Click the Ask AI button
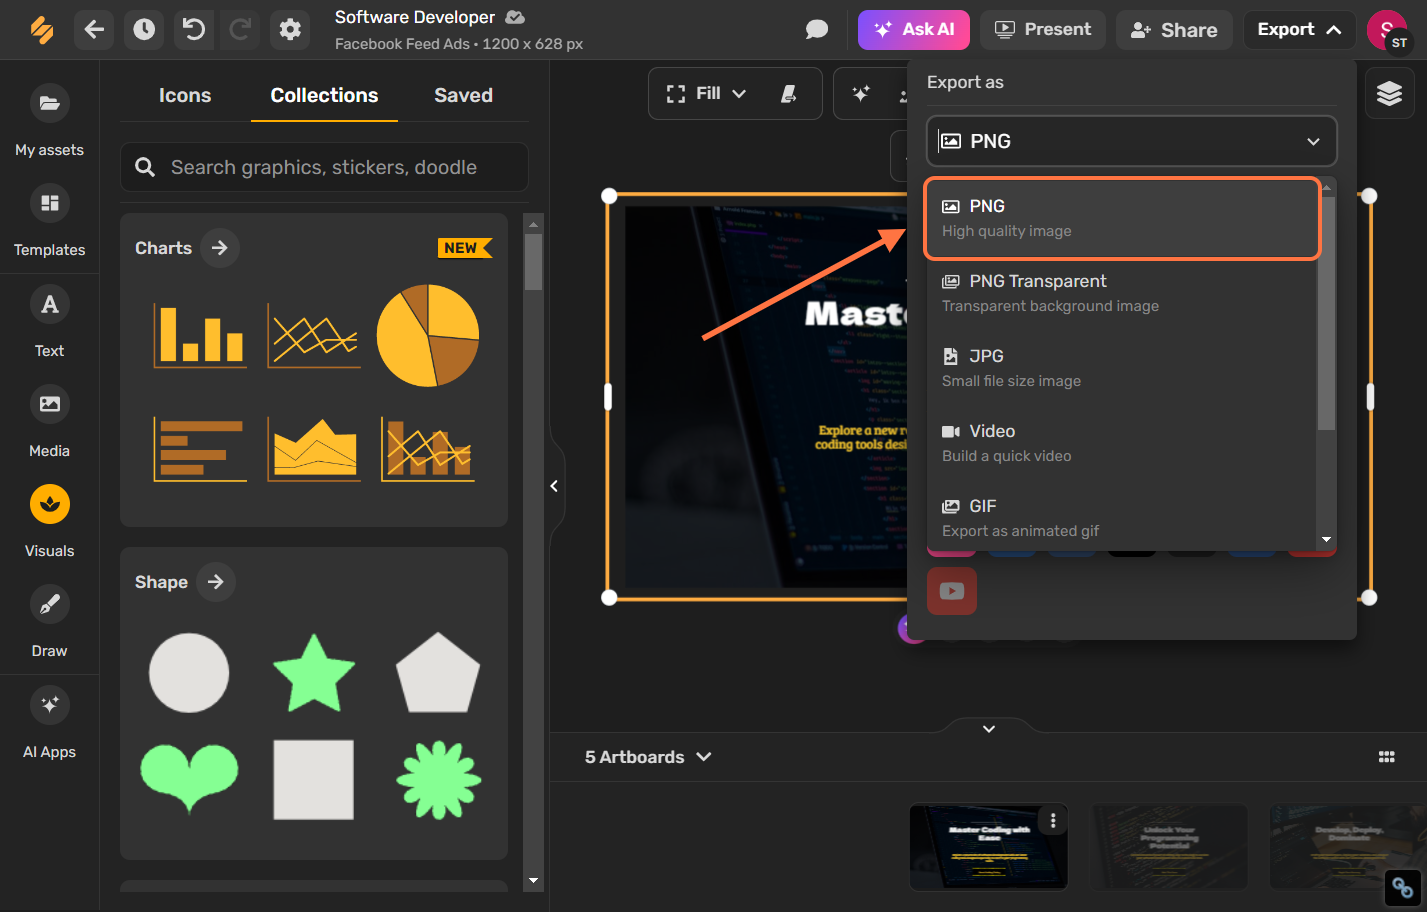This screenshot has height=912, width=1427. (x=913, y=30)
